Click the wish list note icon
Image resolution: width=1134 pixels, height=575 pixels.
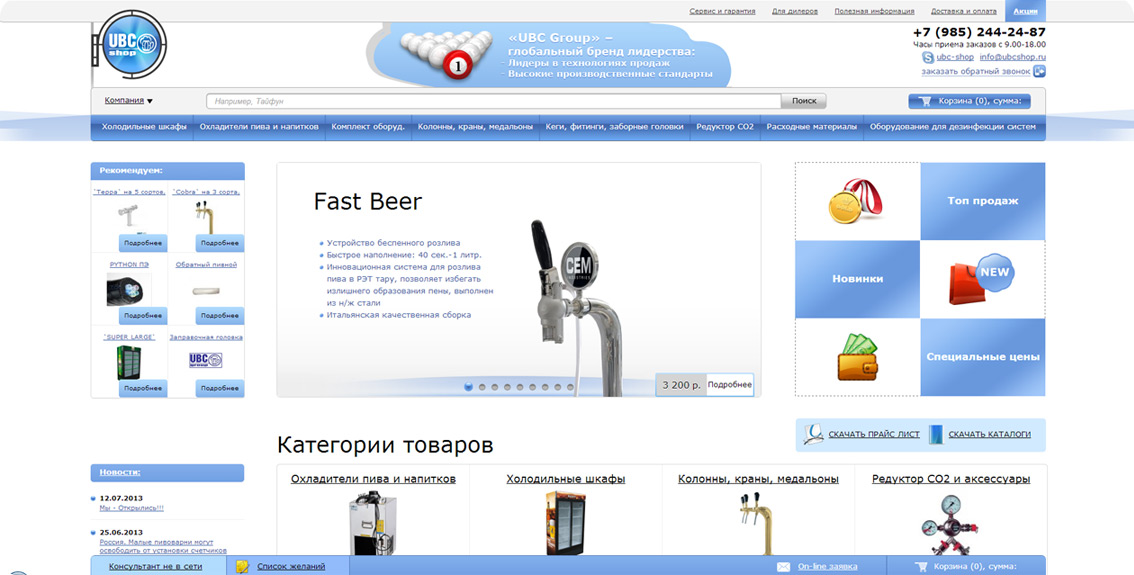click(242, 566)
